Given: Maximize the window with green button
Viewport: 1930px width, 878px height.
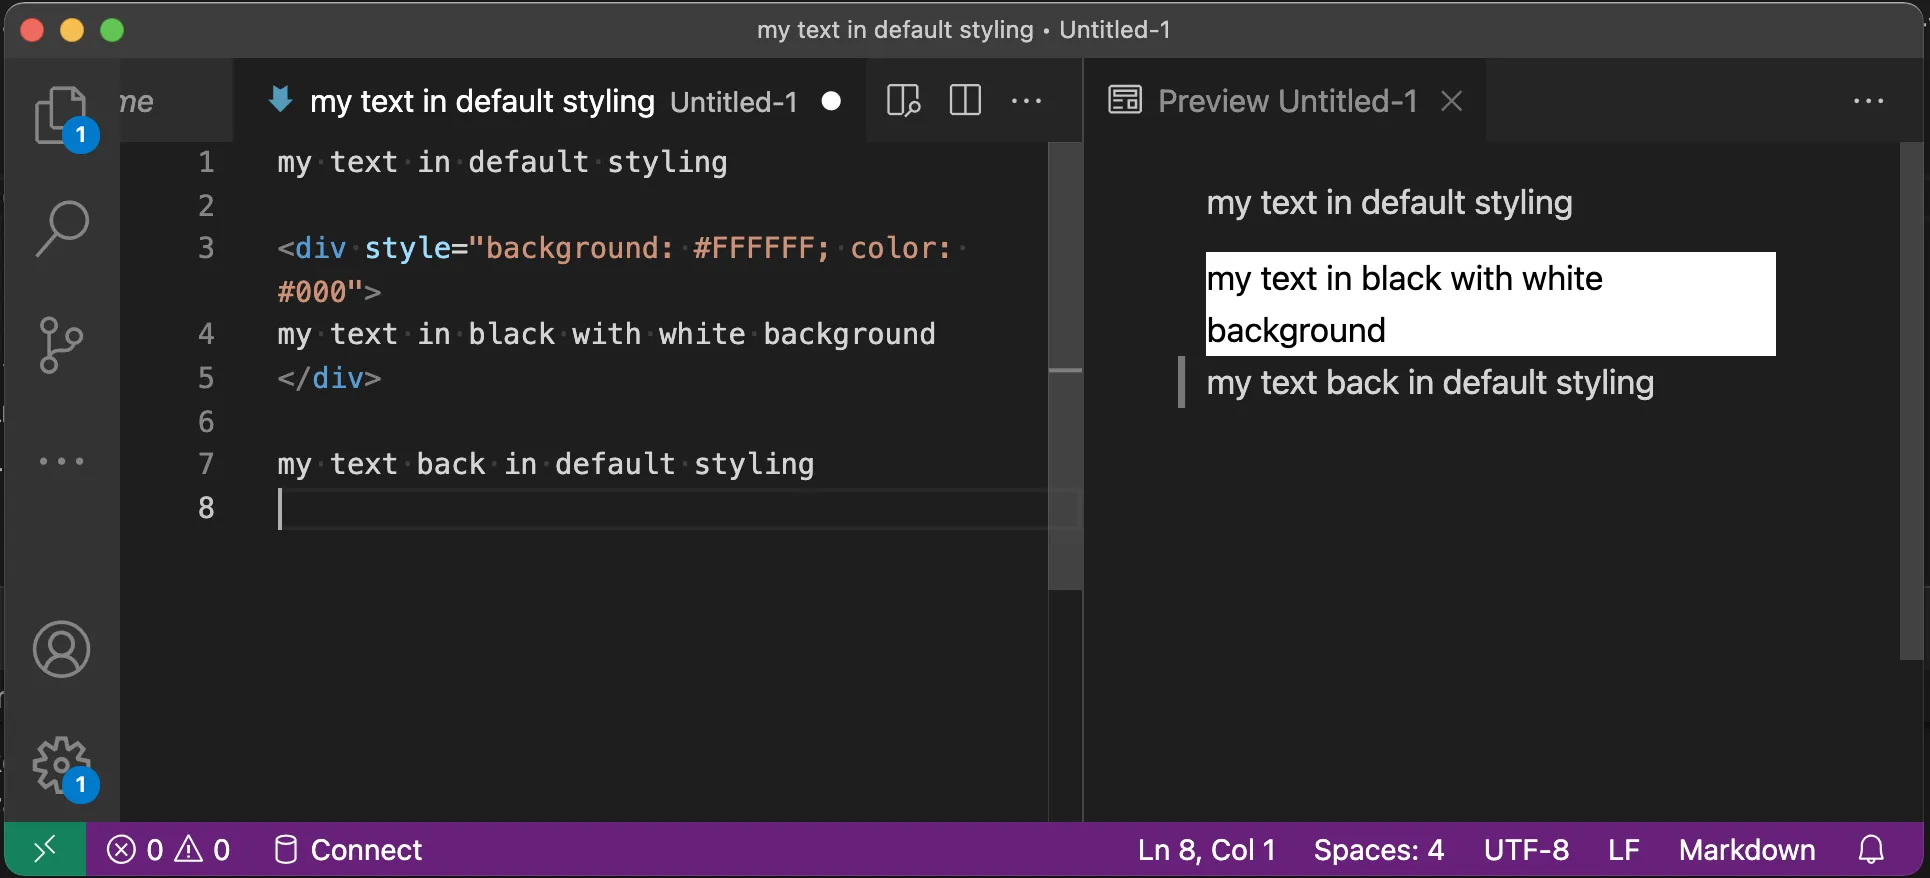Looking at the screenshot, I should click(112, 30).
